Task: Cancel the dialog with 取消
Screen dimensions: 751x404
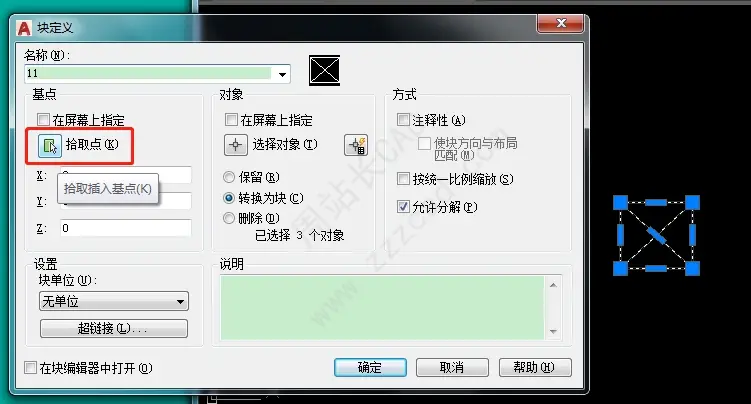Action: pyautogui.click(x=452, y=367)
